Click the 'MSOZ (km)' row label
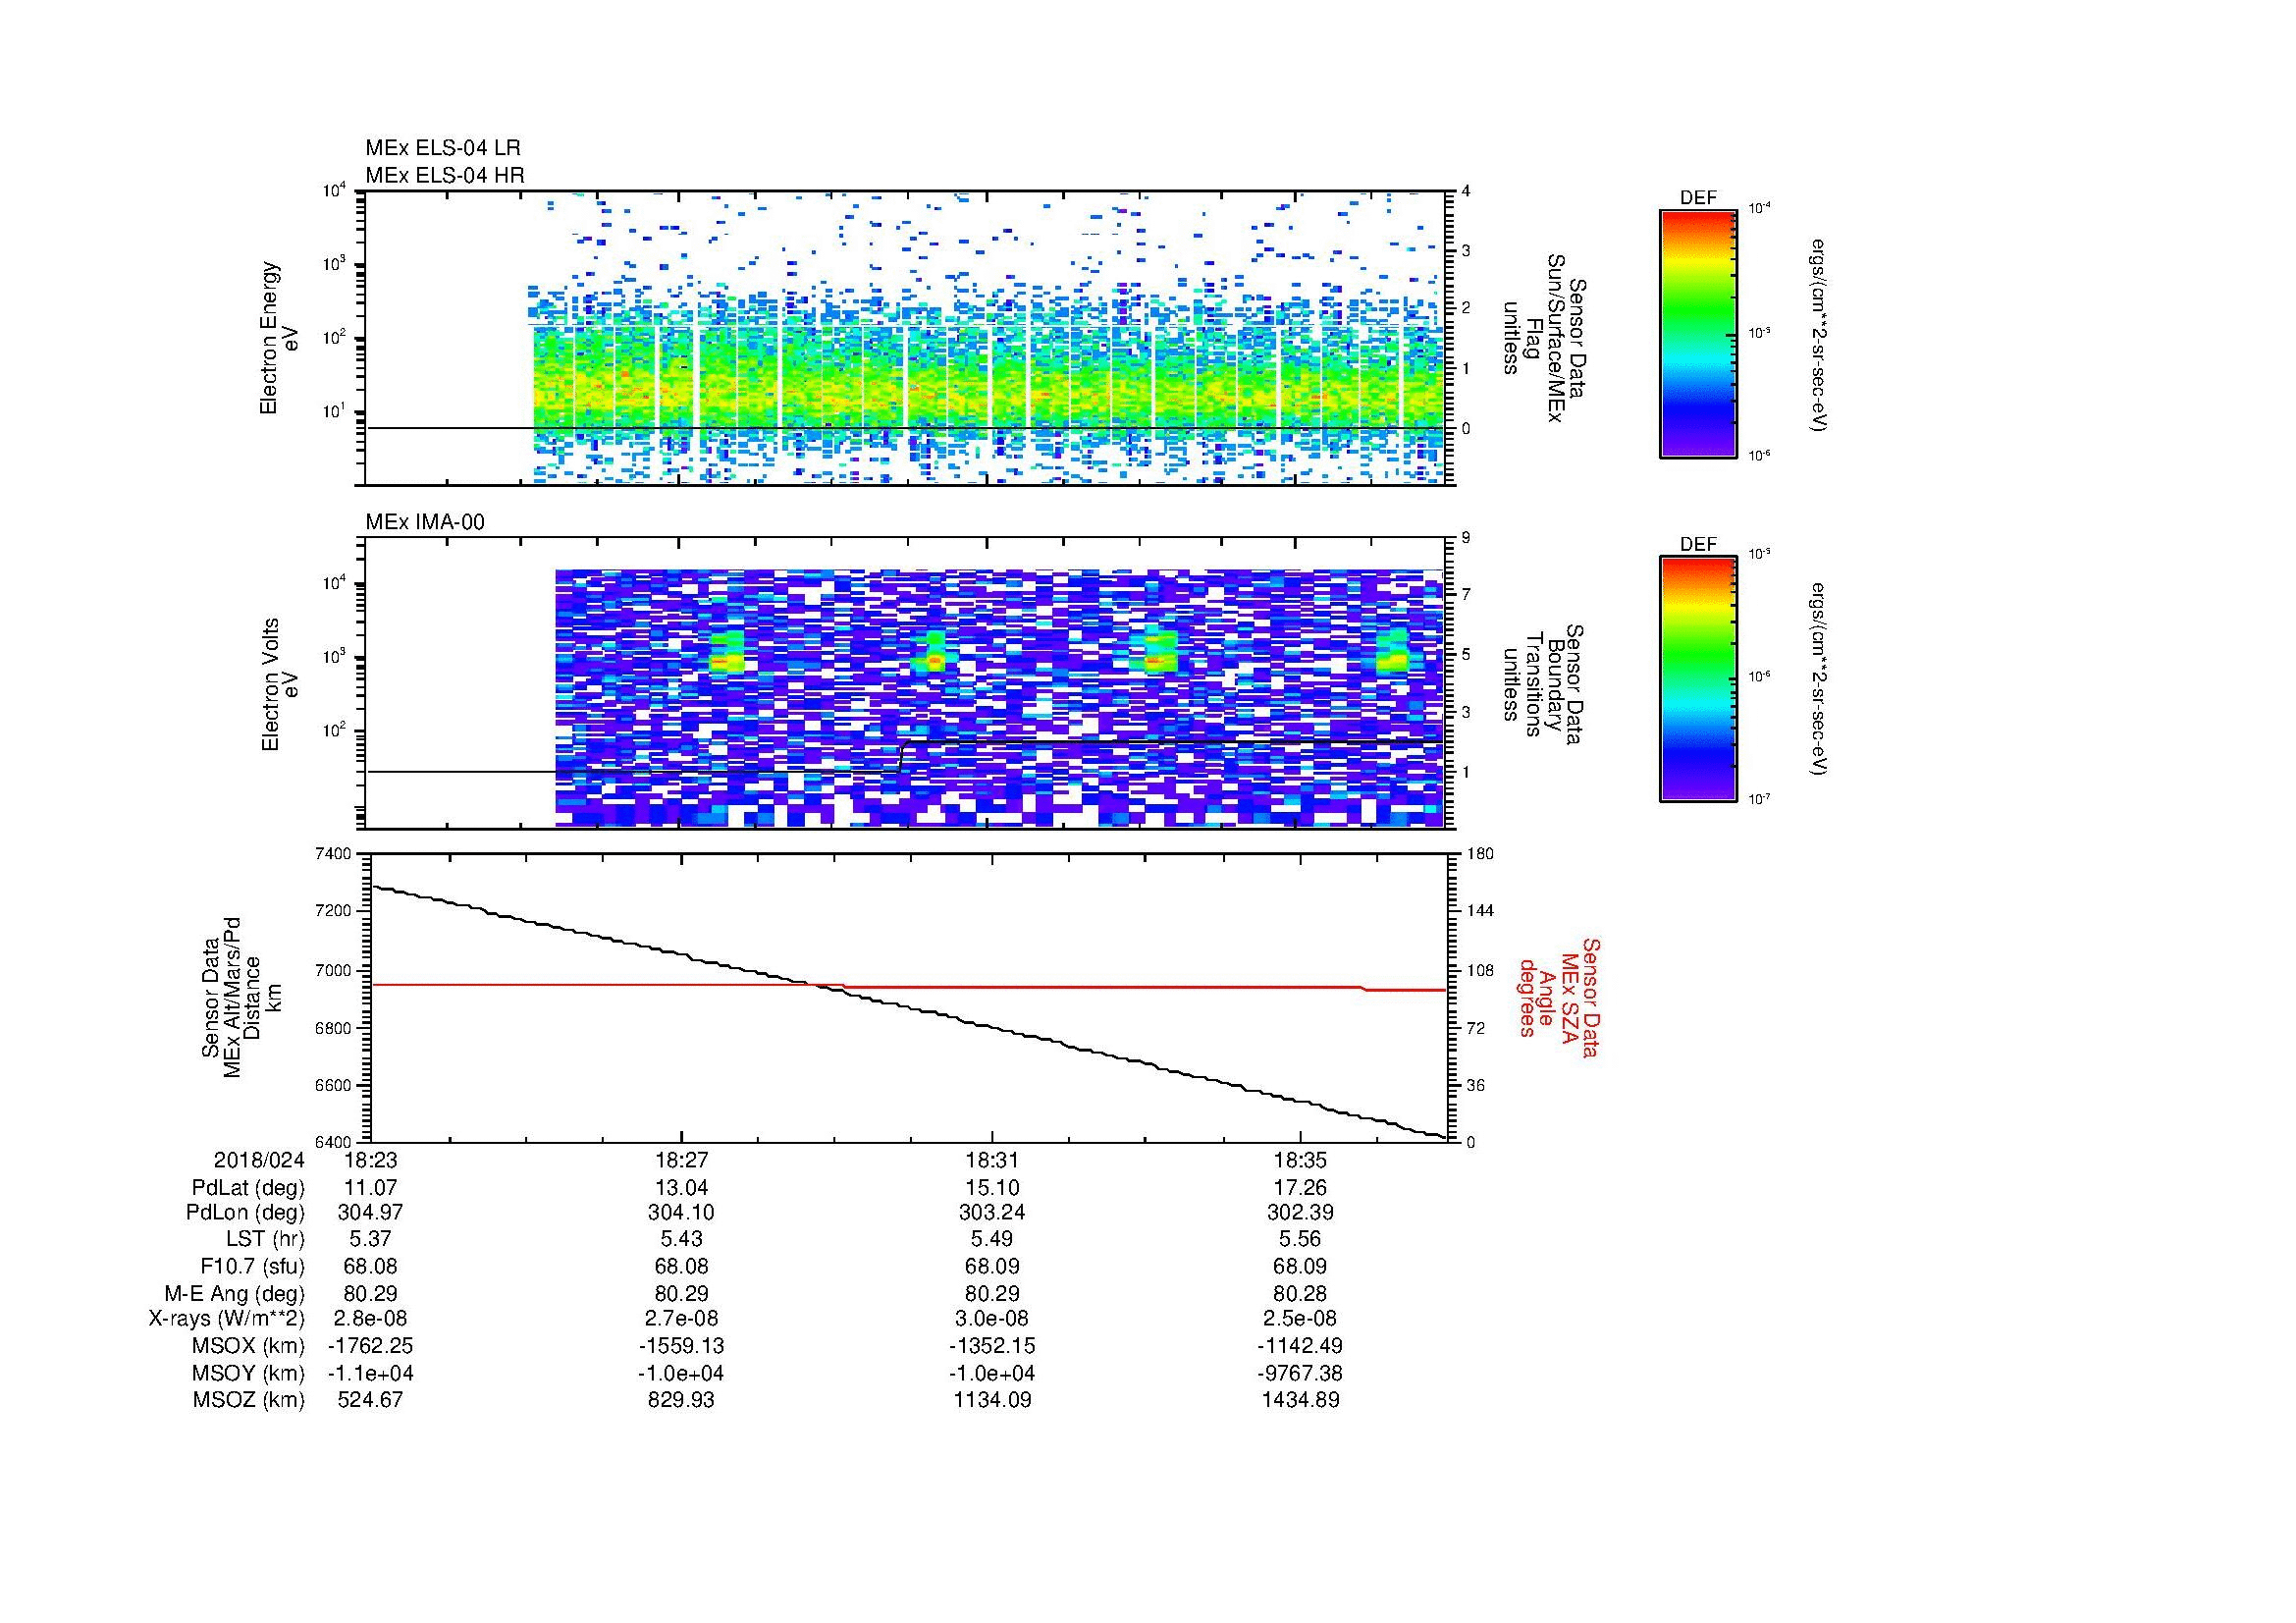2296x1623 pixels. click(x=248, y=1400)
